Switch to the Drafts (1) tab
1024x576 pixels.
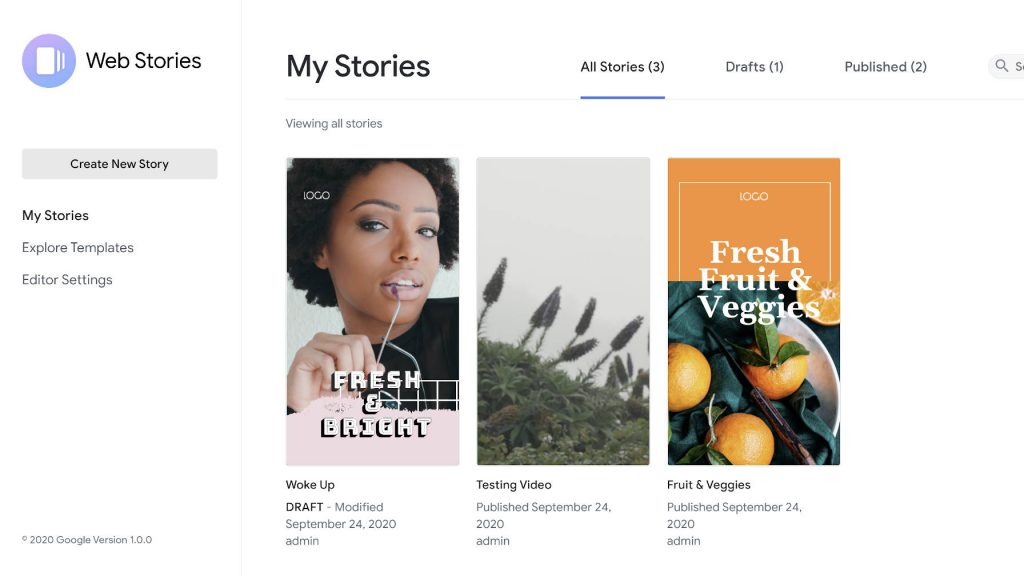click(754, 67)
